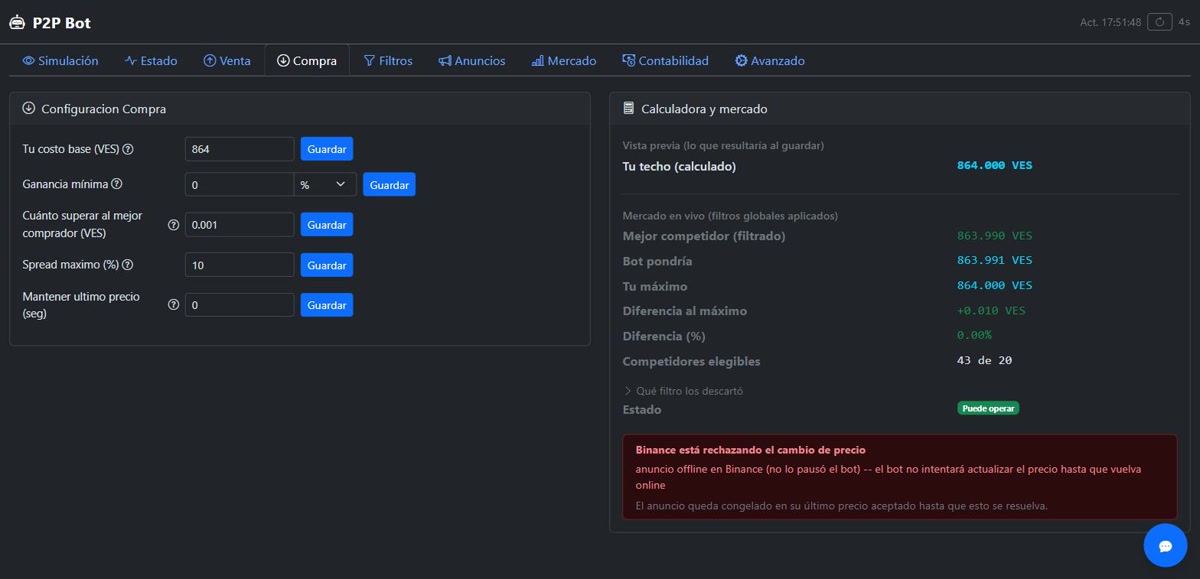1200x579 pixels.
Task: Click the Puede operar status badge
Action: coord(988,408)
